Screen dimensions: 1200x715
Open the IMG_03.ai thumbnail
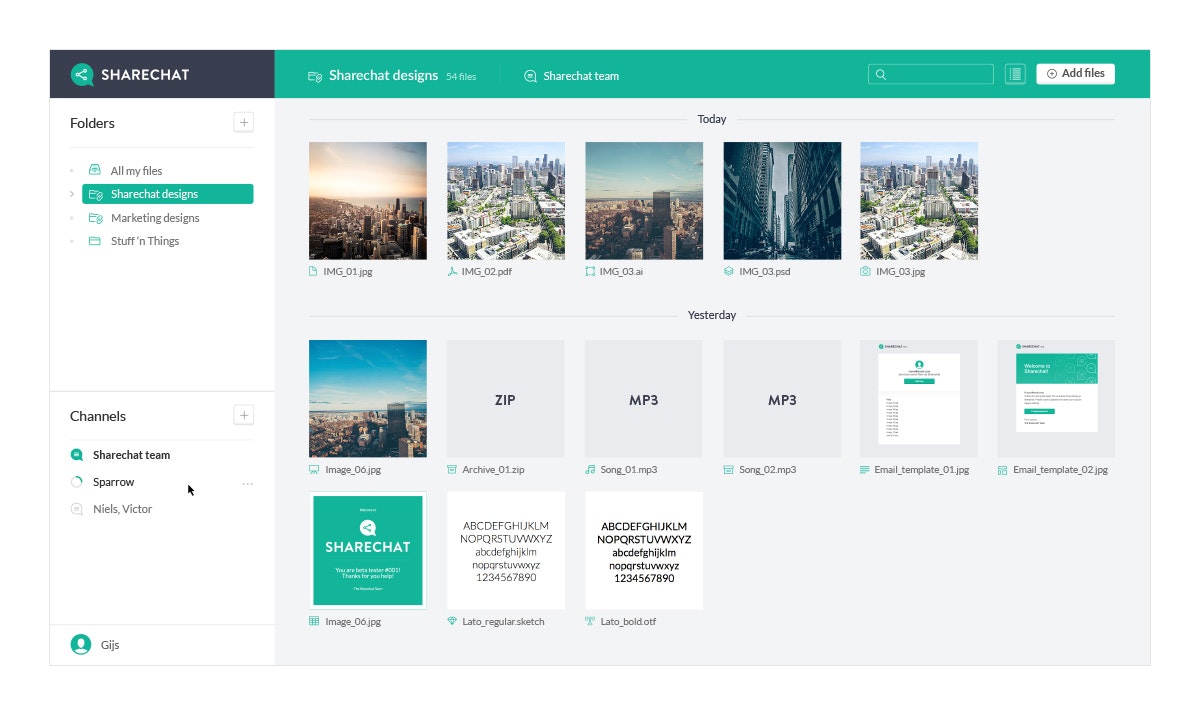point(644,201)
